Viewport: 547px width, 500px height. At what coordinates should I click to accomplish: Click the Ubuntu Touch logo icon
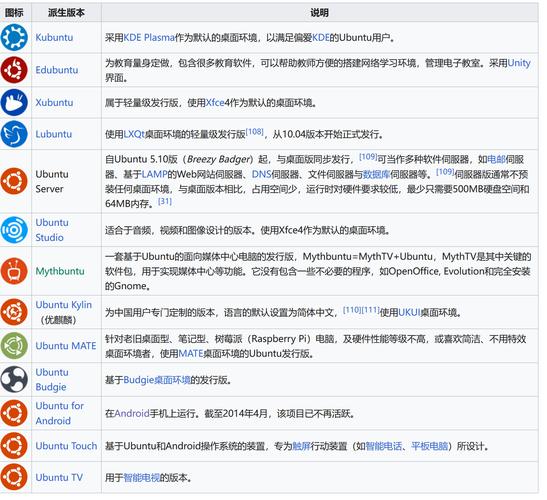pos(14,446)
